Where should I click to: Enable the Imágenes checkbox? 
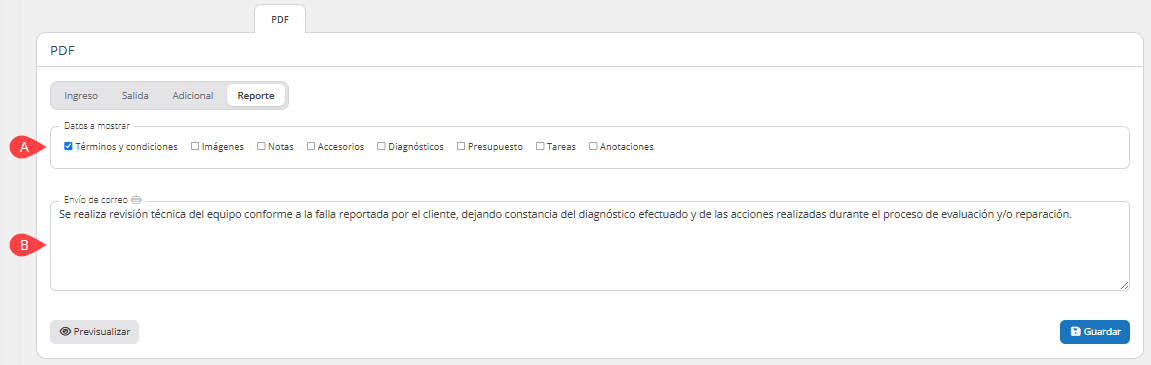pyautogui.click(x=195, y=146)
